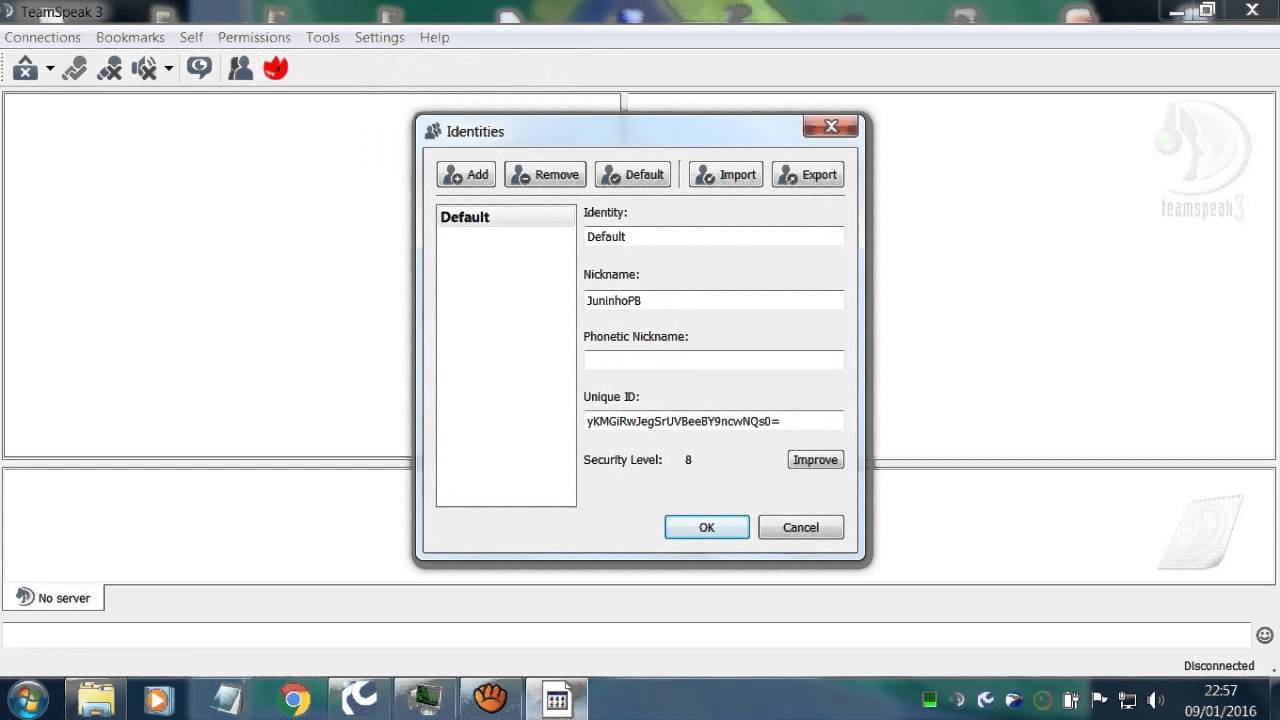The height and width of the screenshot is (720, 1280).
Task: Click the volume speaker tray icon
Action: click(x=1157, y=700)
